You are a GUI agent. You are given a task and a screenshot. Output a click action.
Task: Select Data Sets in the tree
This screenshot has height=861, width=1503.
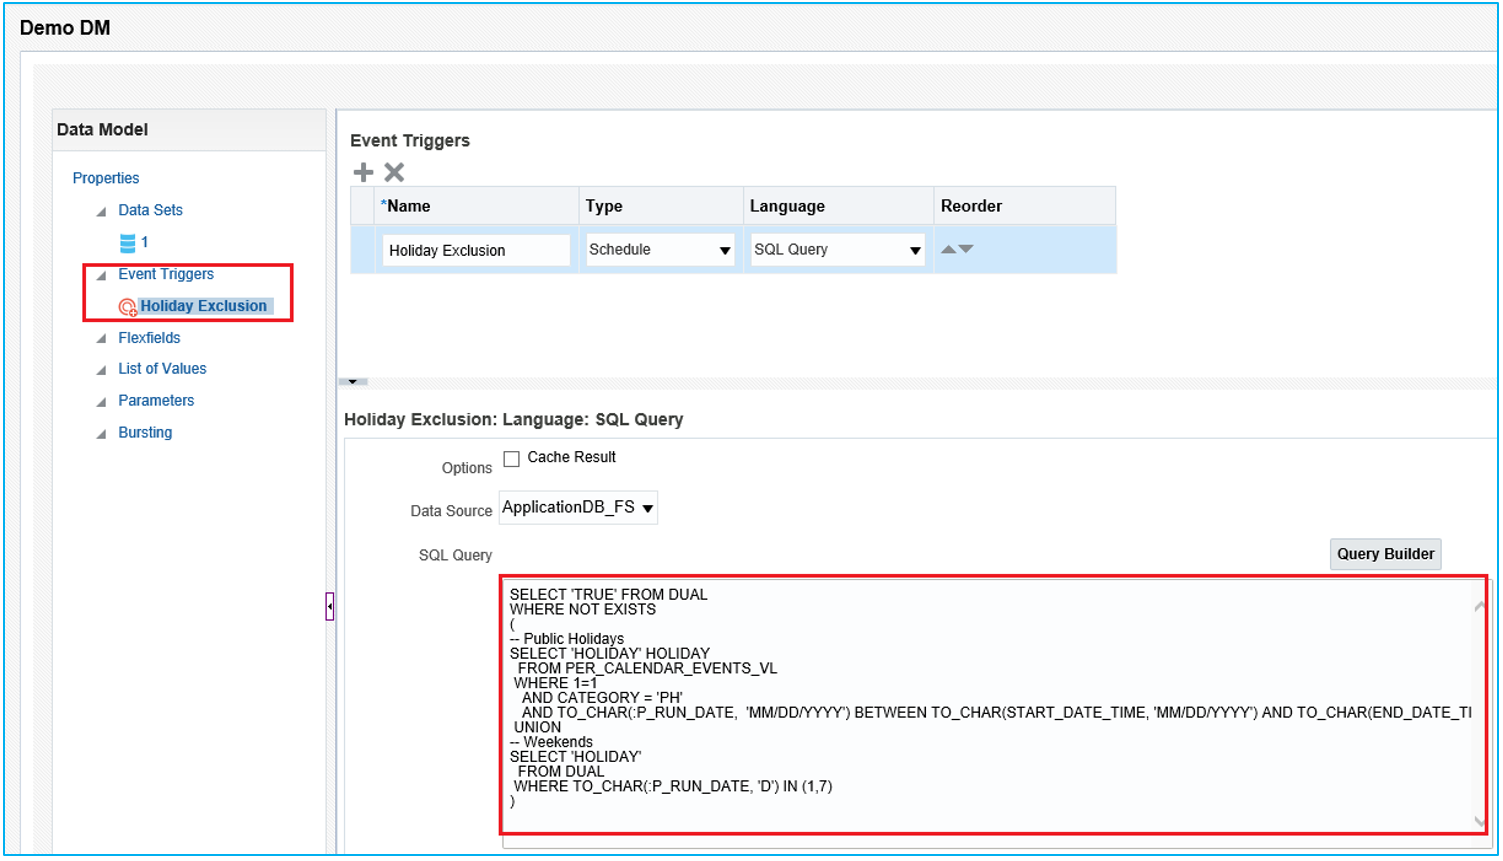point(150,210)
